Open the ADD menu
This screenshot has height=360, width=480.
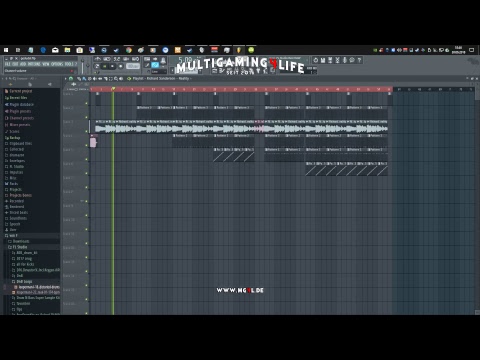22,64
